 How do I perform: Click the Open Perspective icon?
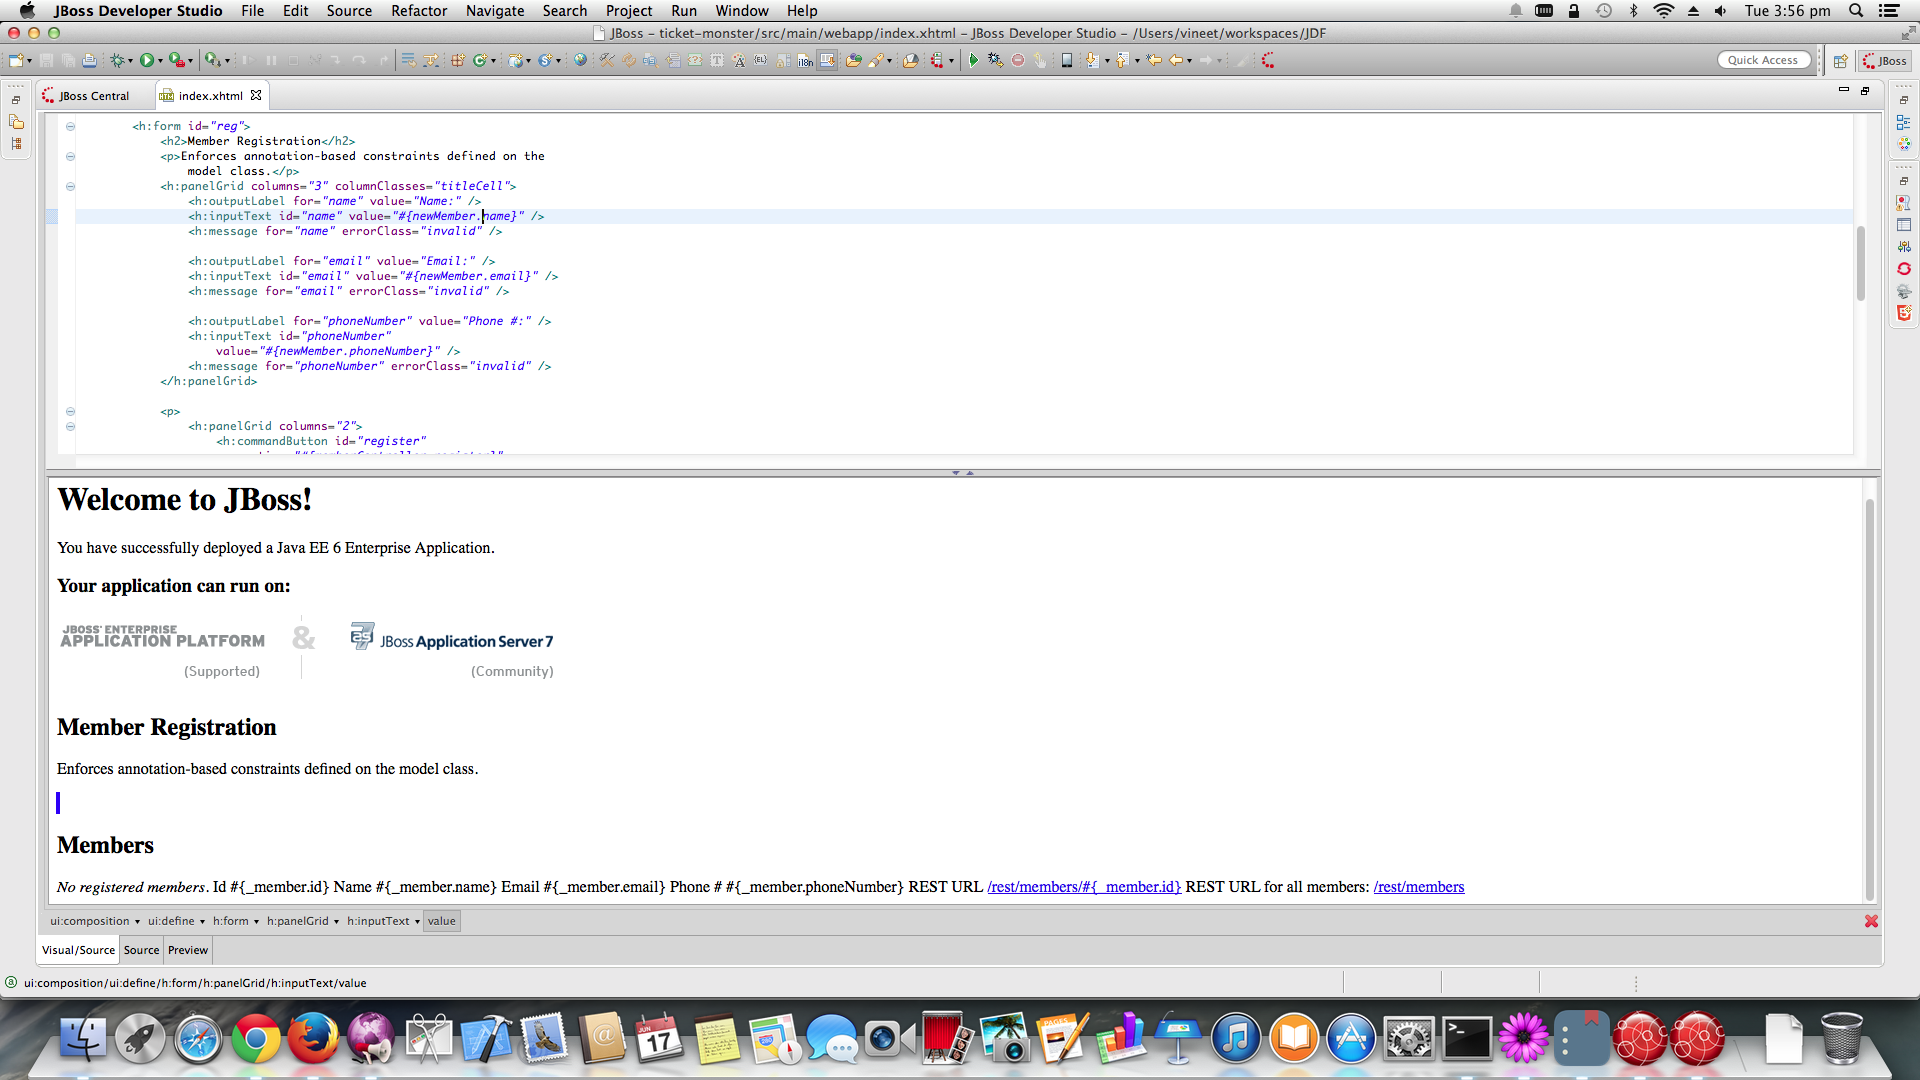(1840, 61)
